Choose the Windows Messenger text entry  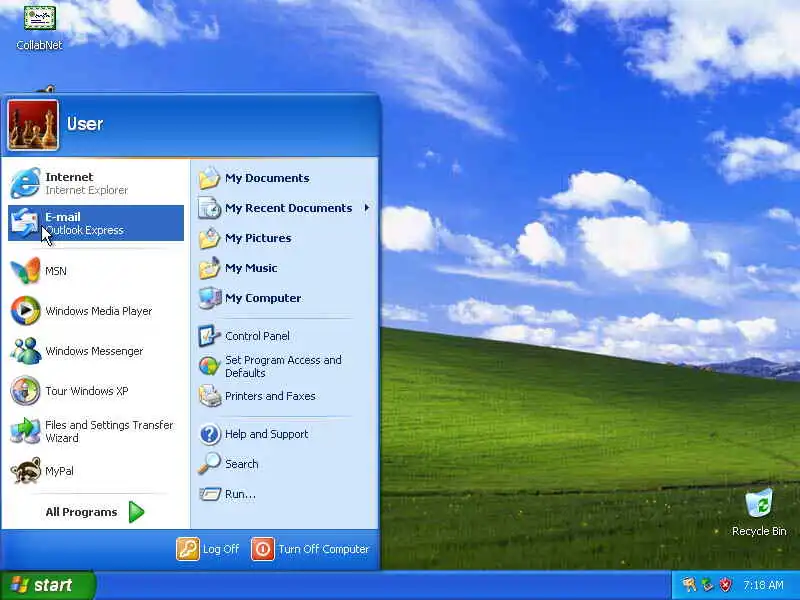(94, 351)
